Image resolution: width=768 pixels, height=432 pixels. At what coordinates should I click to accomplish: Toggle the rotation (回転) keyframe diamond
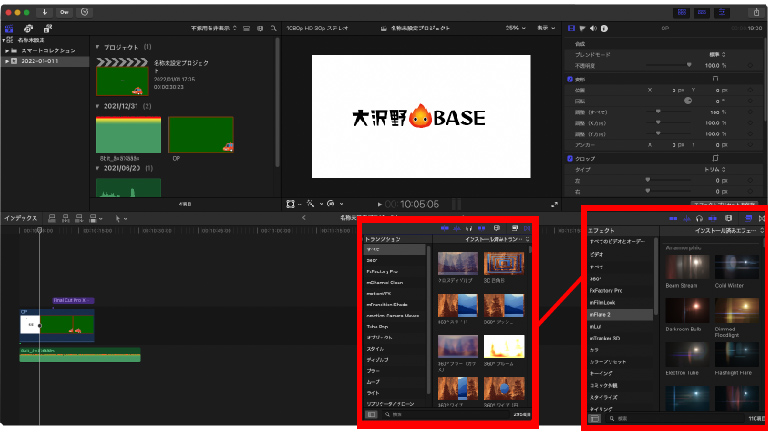pos(750,101)
